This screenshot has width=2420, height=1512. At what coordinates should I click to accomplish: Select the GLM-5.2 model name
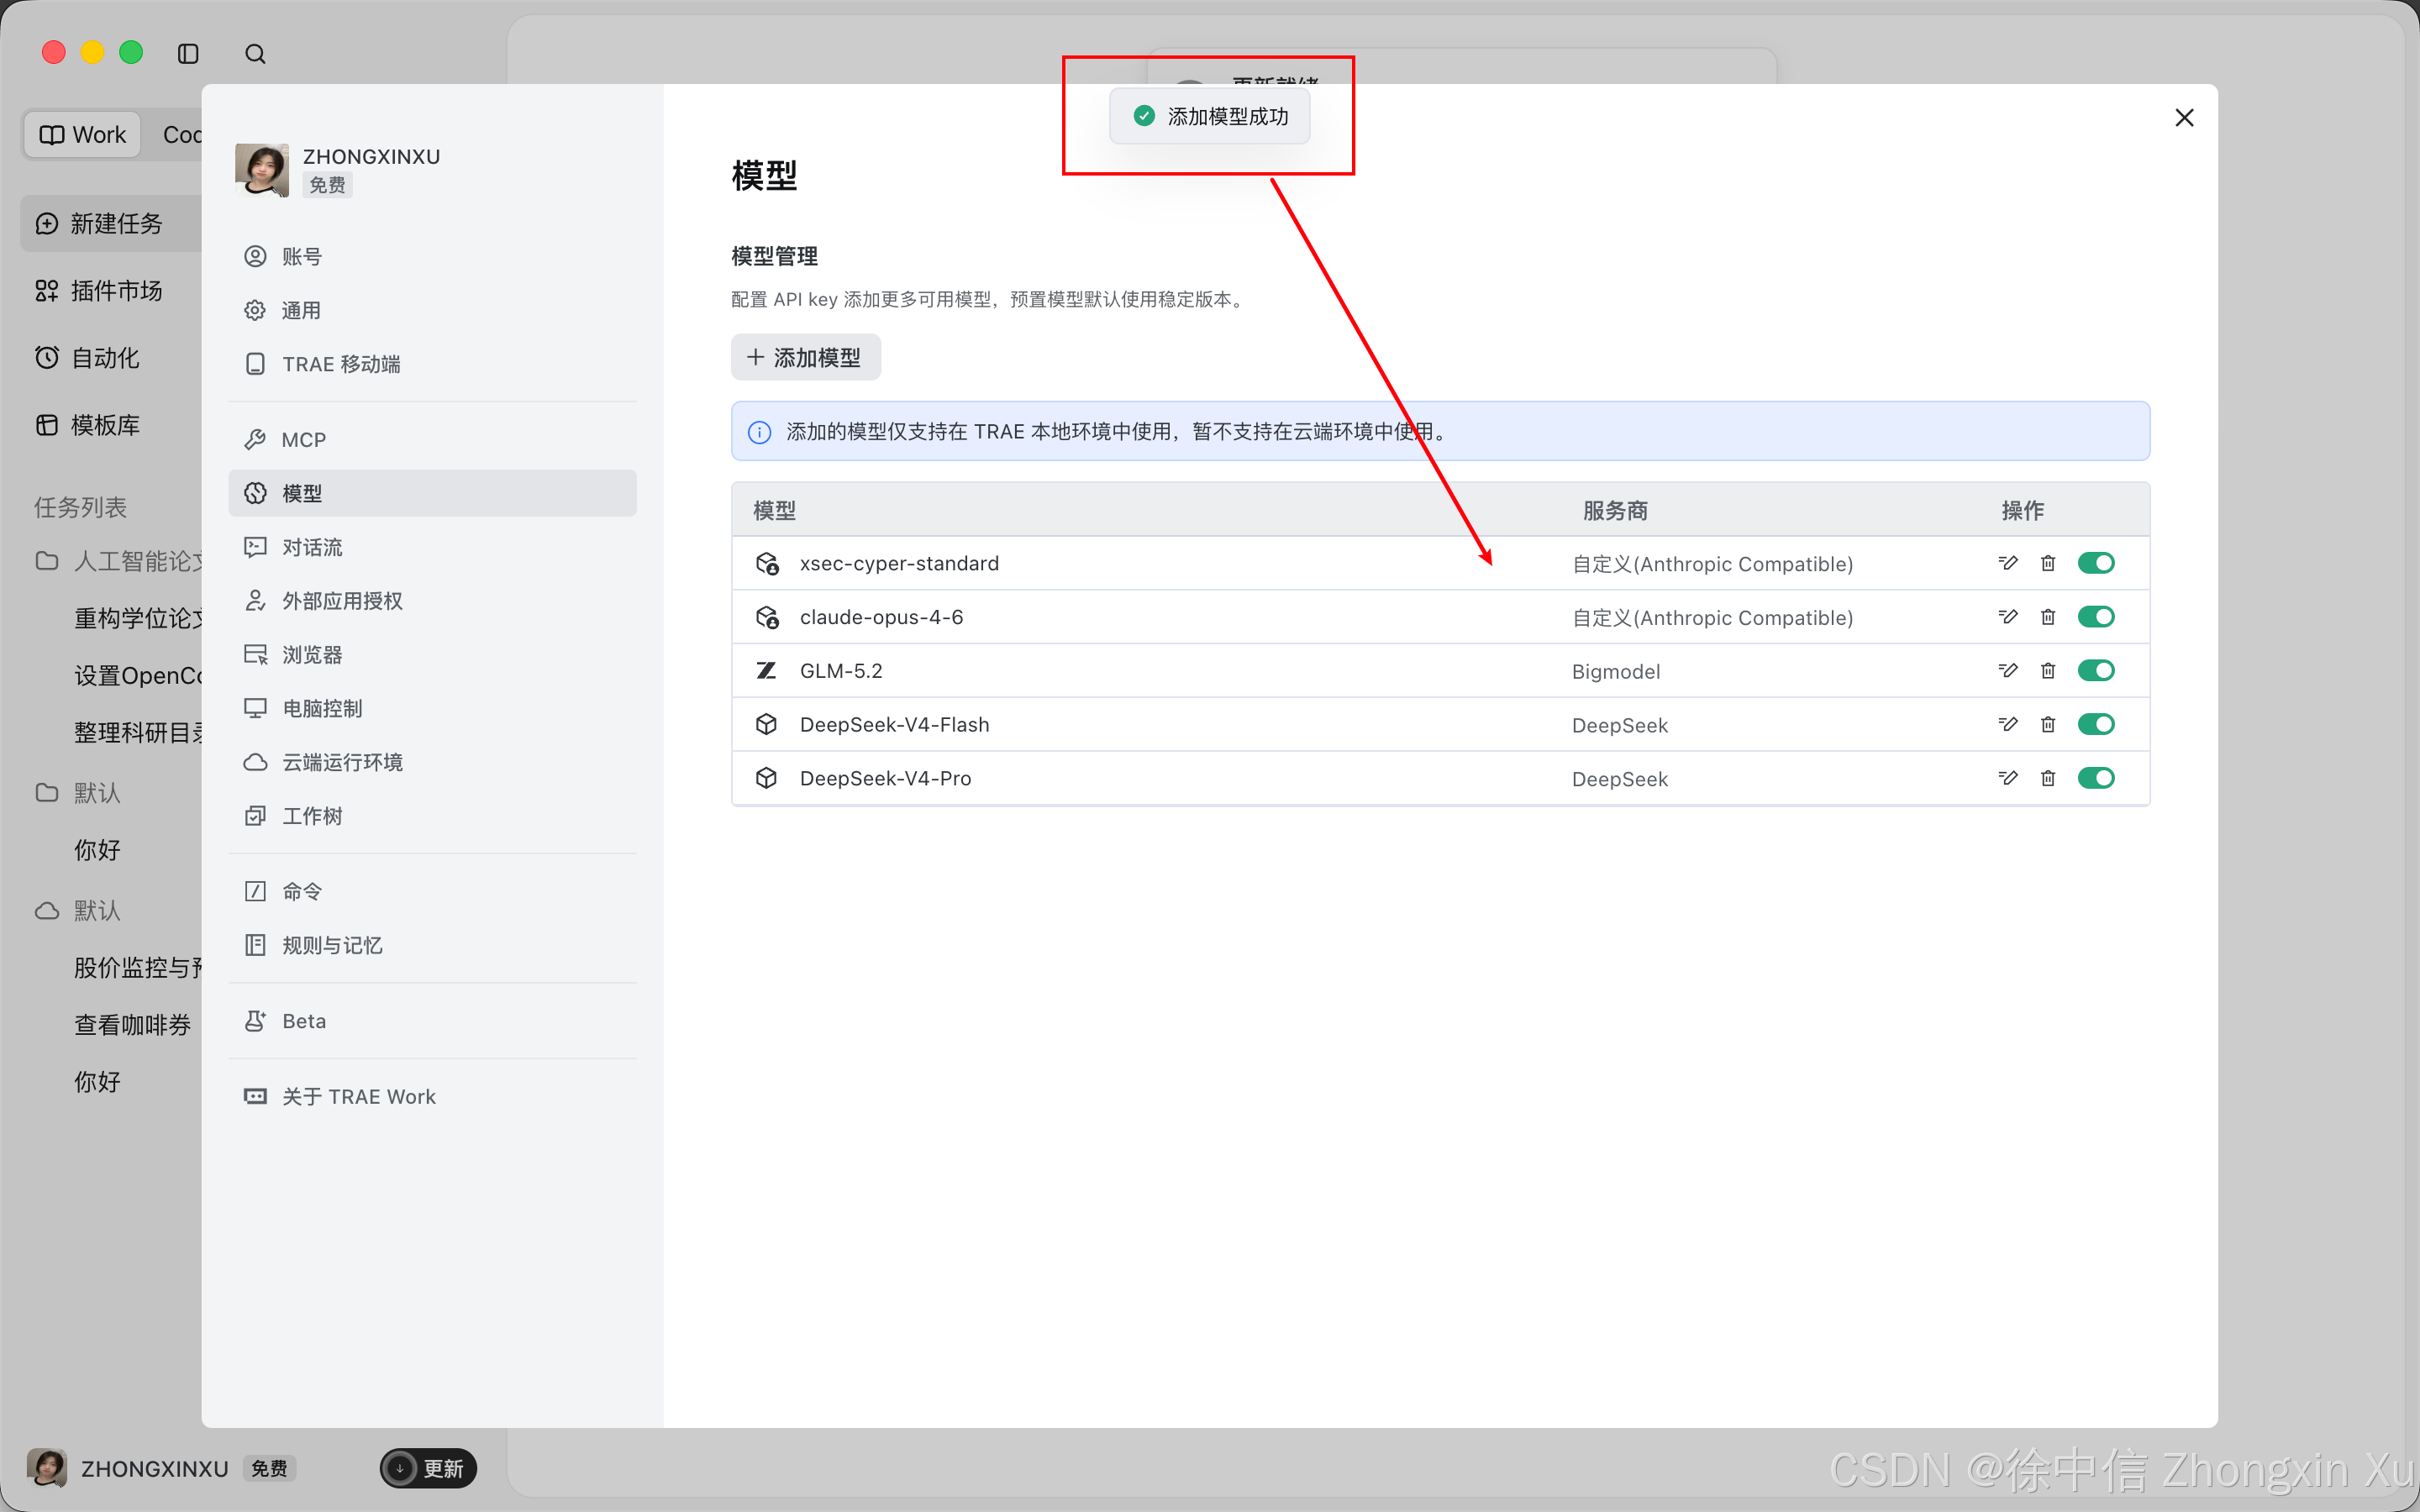(841, 670)
